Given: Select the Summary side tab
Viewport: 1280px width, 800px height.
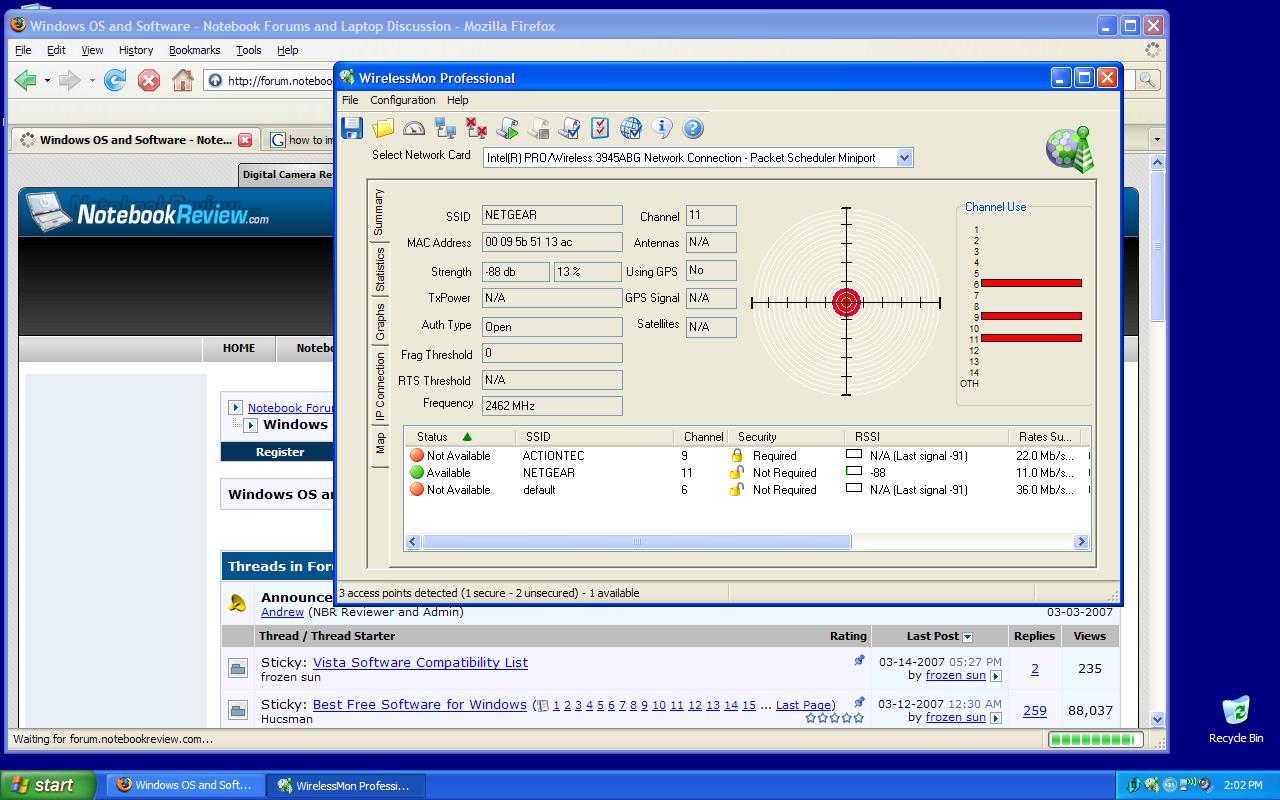Looking at the screenshot, I should [378, 213].
